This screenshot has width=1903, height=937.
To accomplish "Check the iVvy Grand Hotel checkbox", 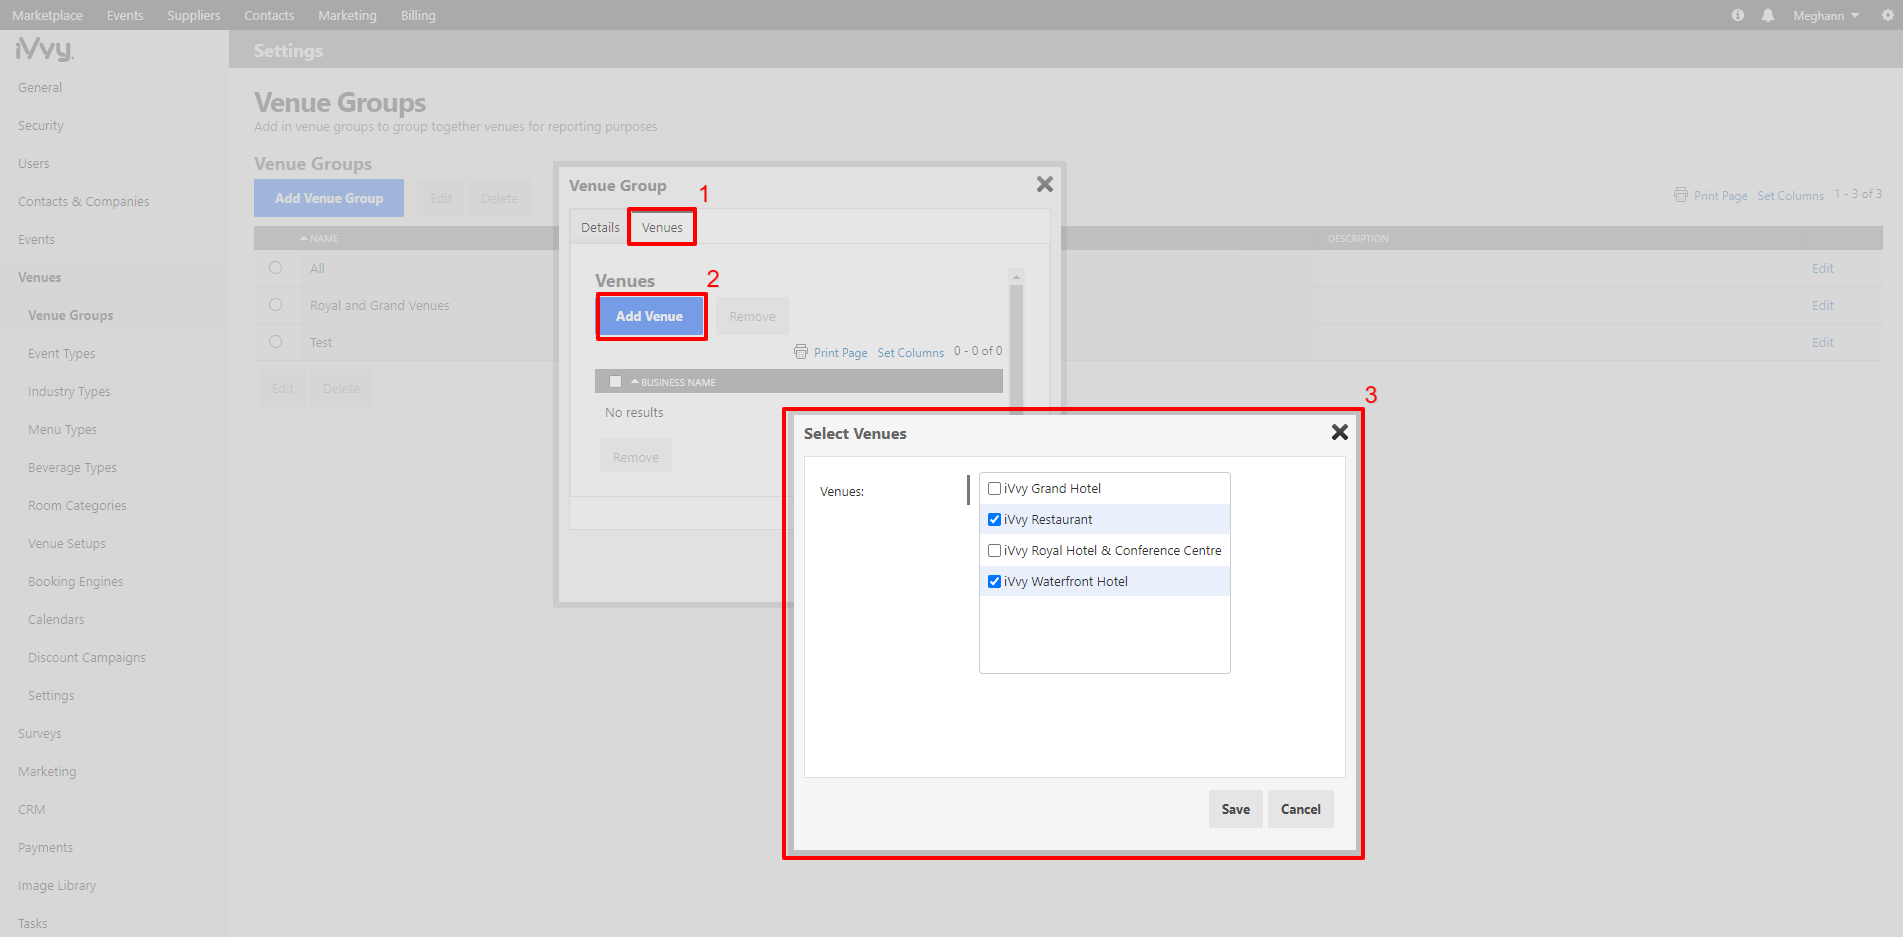I will pyautogui.click(x=994, y=488).
